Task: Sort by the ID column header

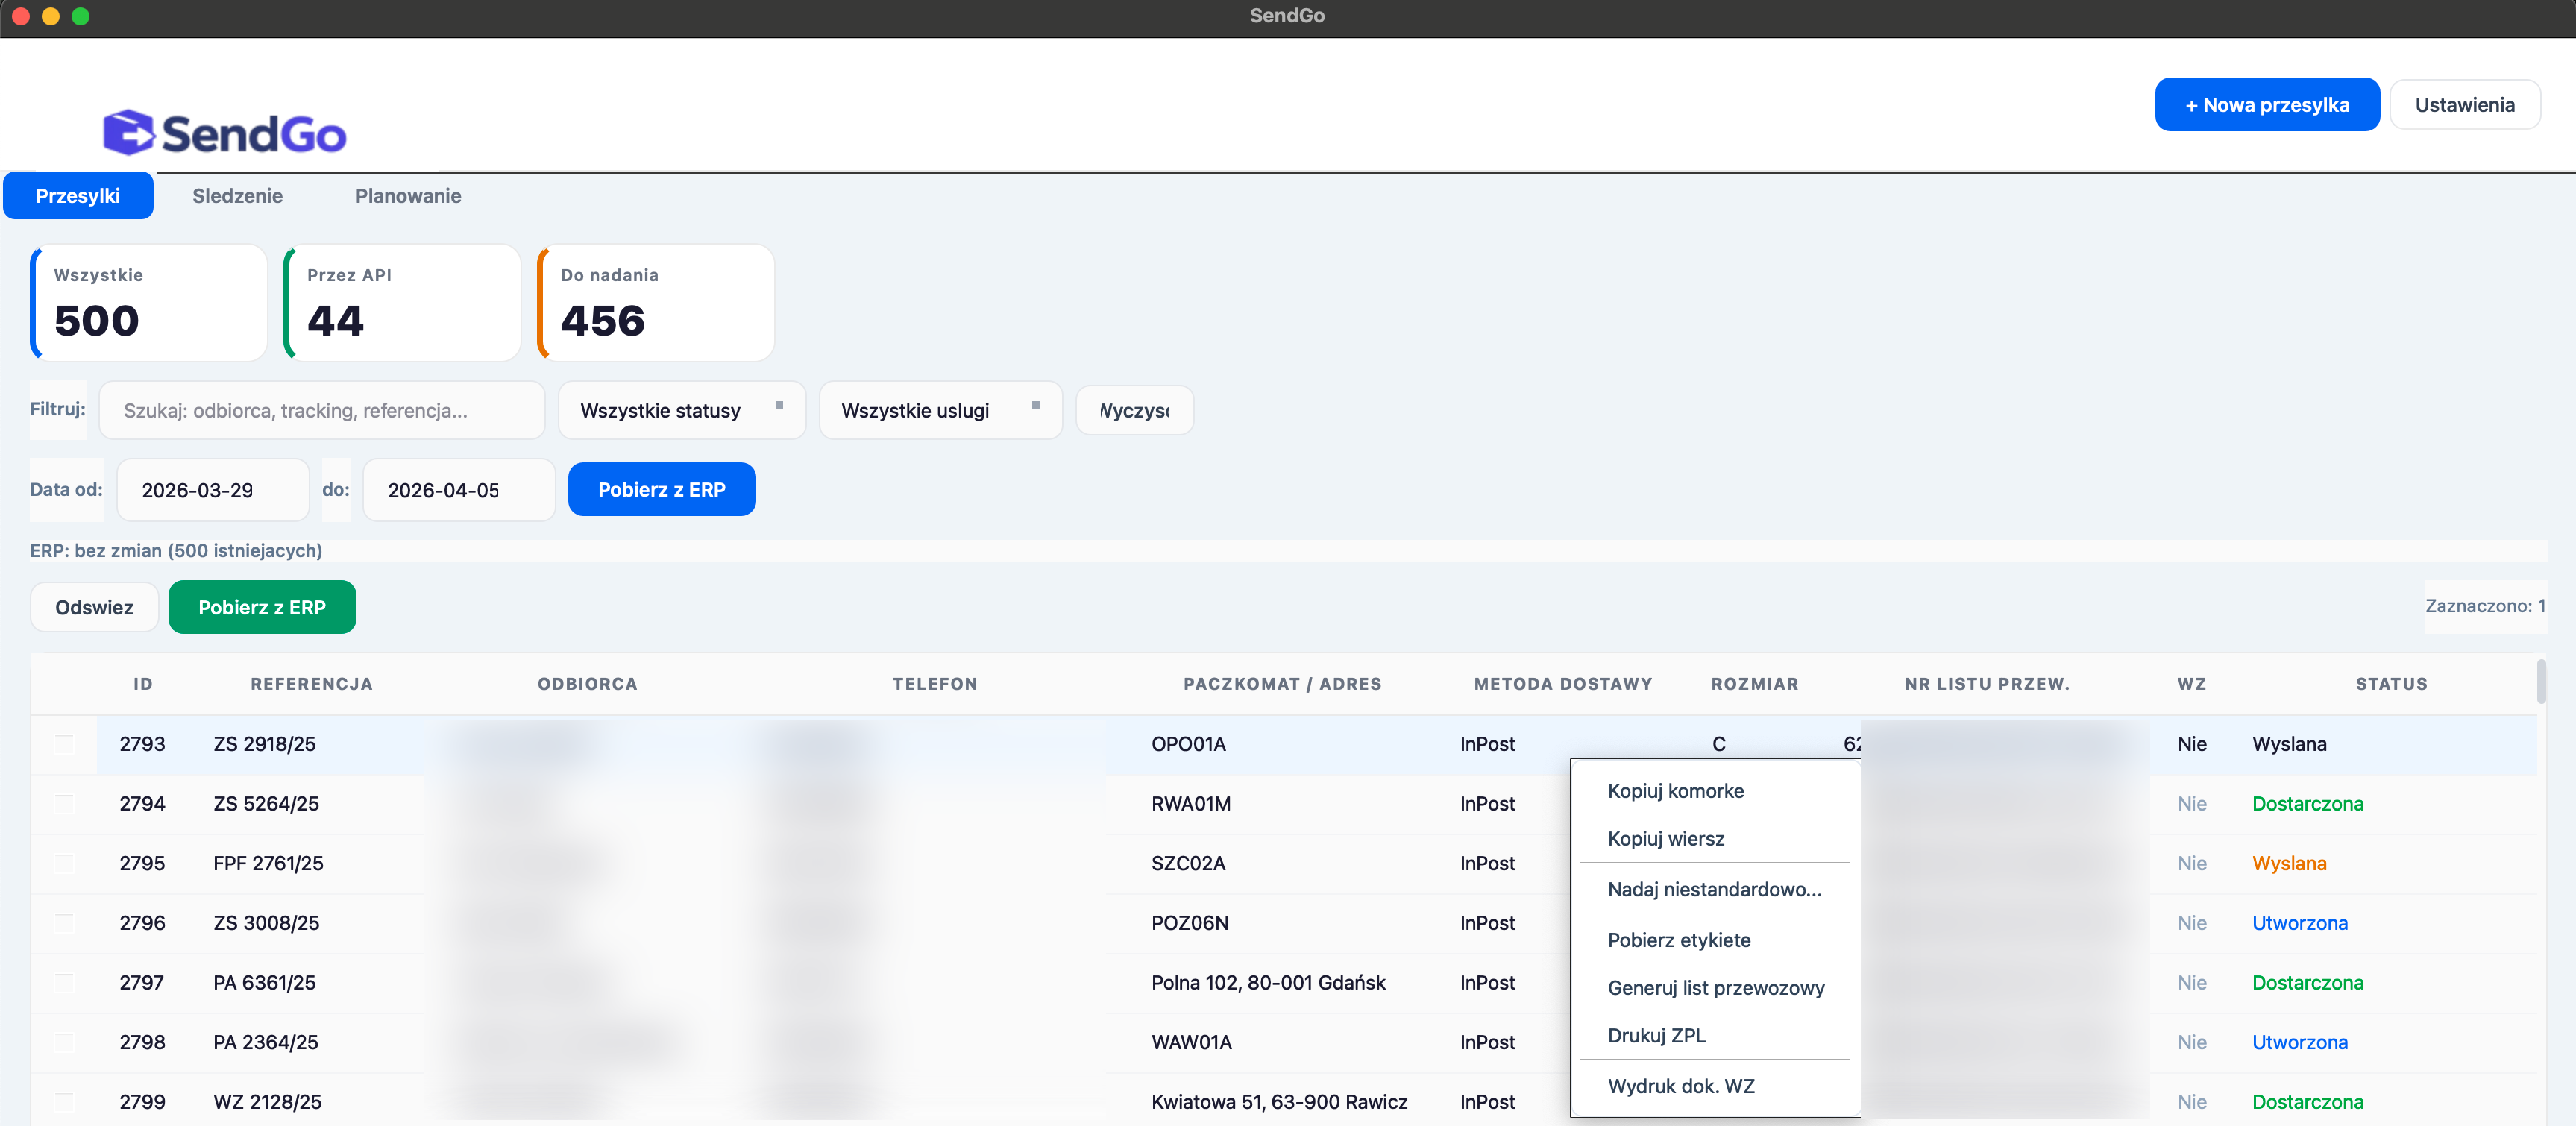Action: point(143,684)
